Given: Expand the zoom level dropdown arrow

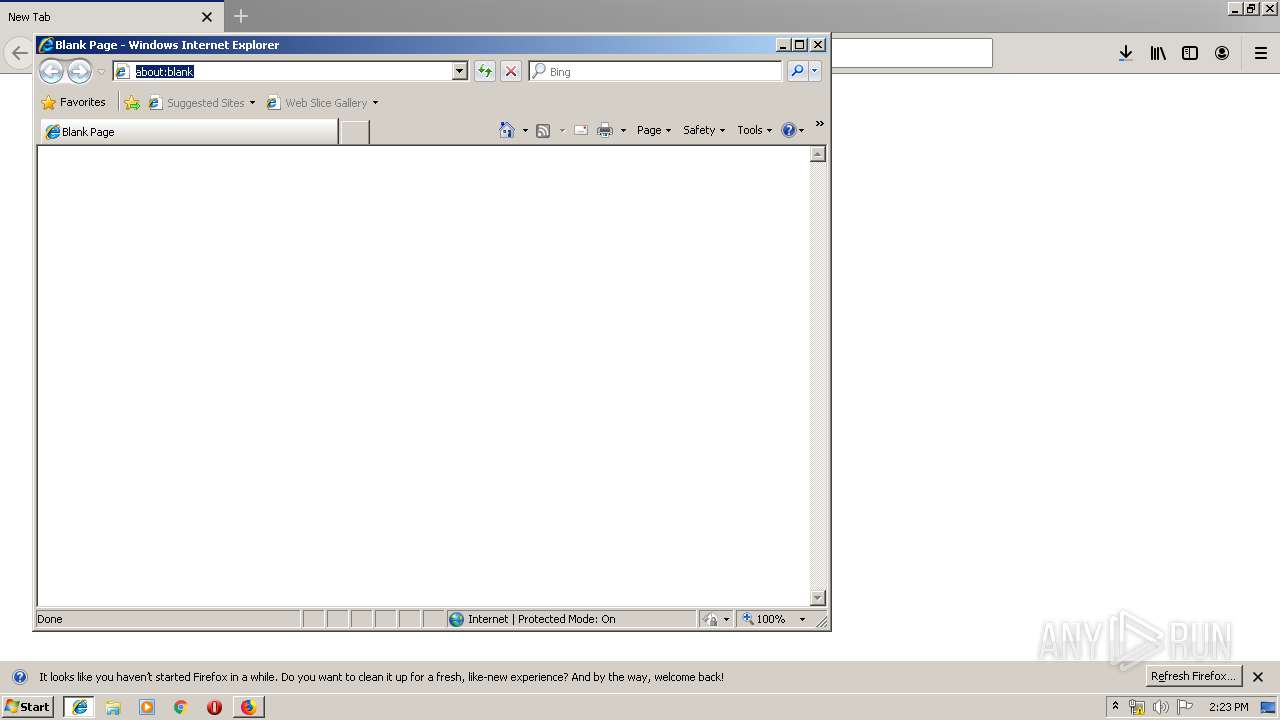Looking at the screenshot, I should [x=802, y=619].
